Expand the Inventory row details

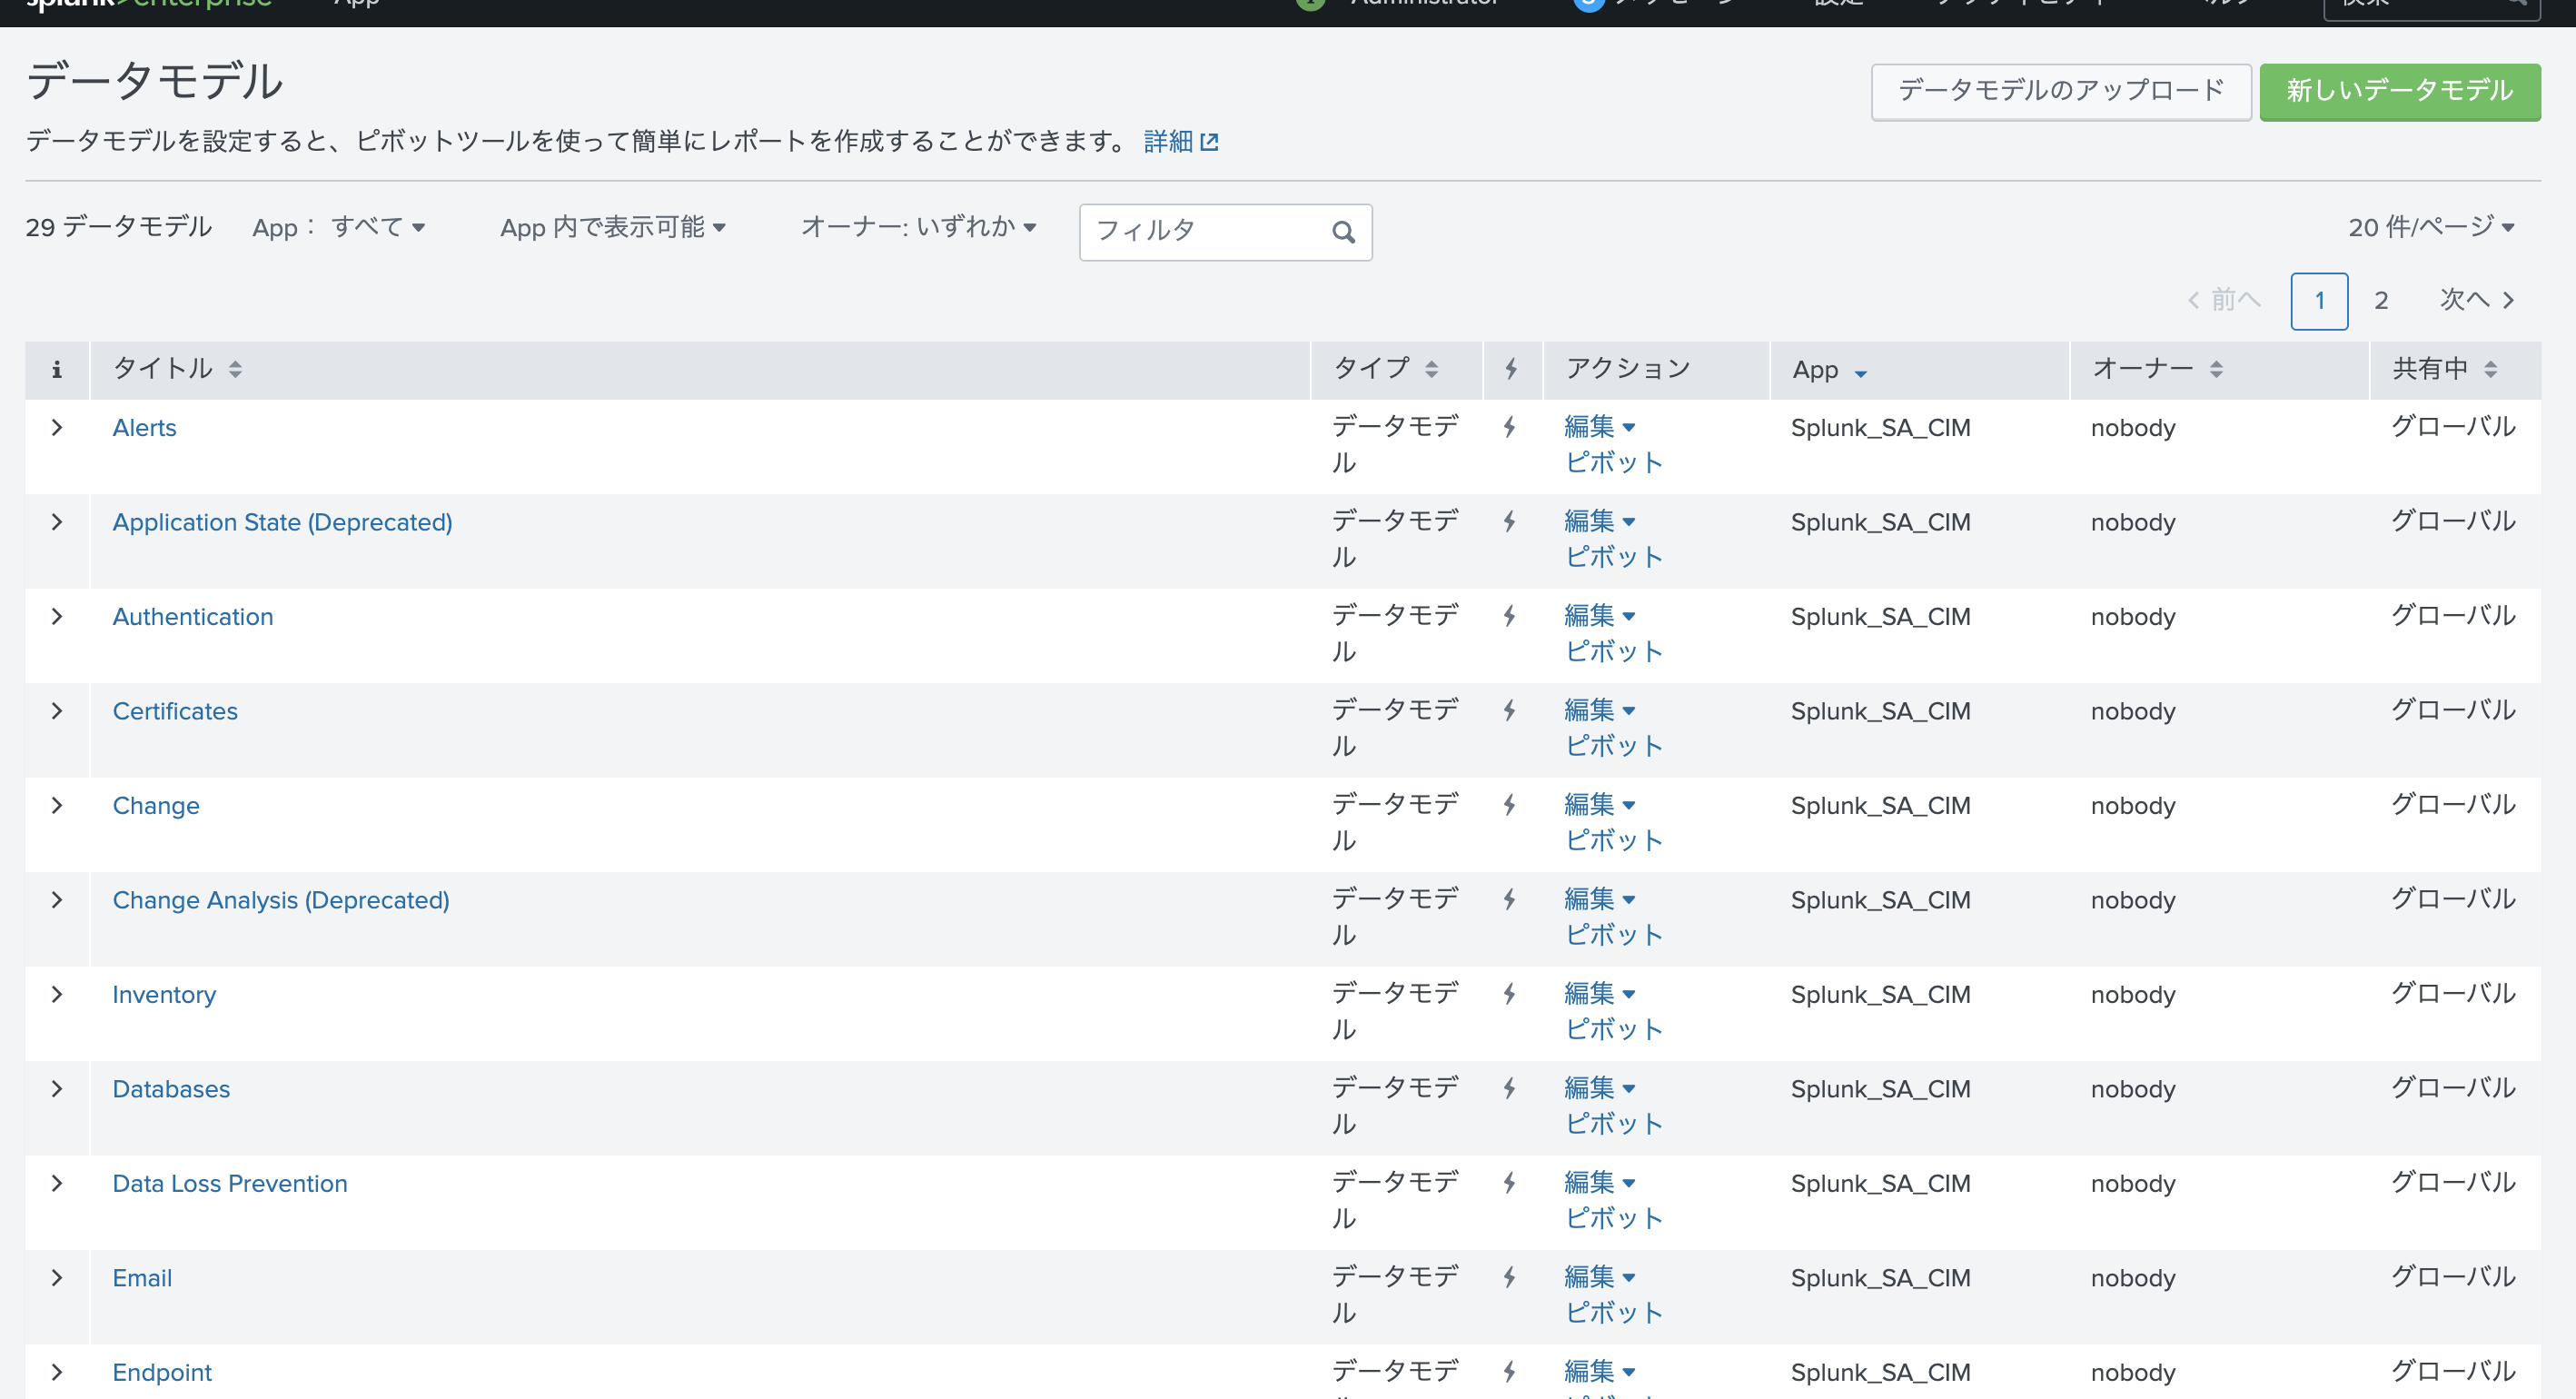point(57,994)
